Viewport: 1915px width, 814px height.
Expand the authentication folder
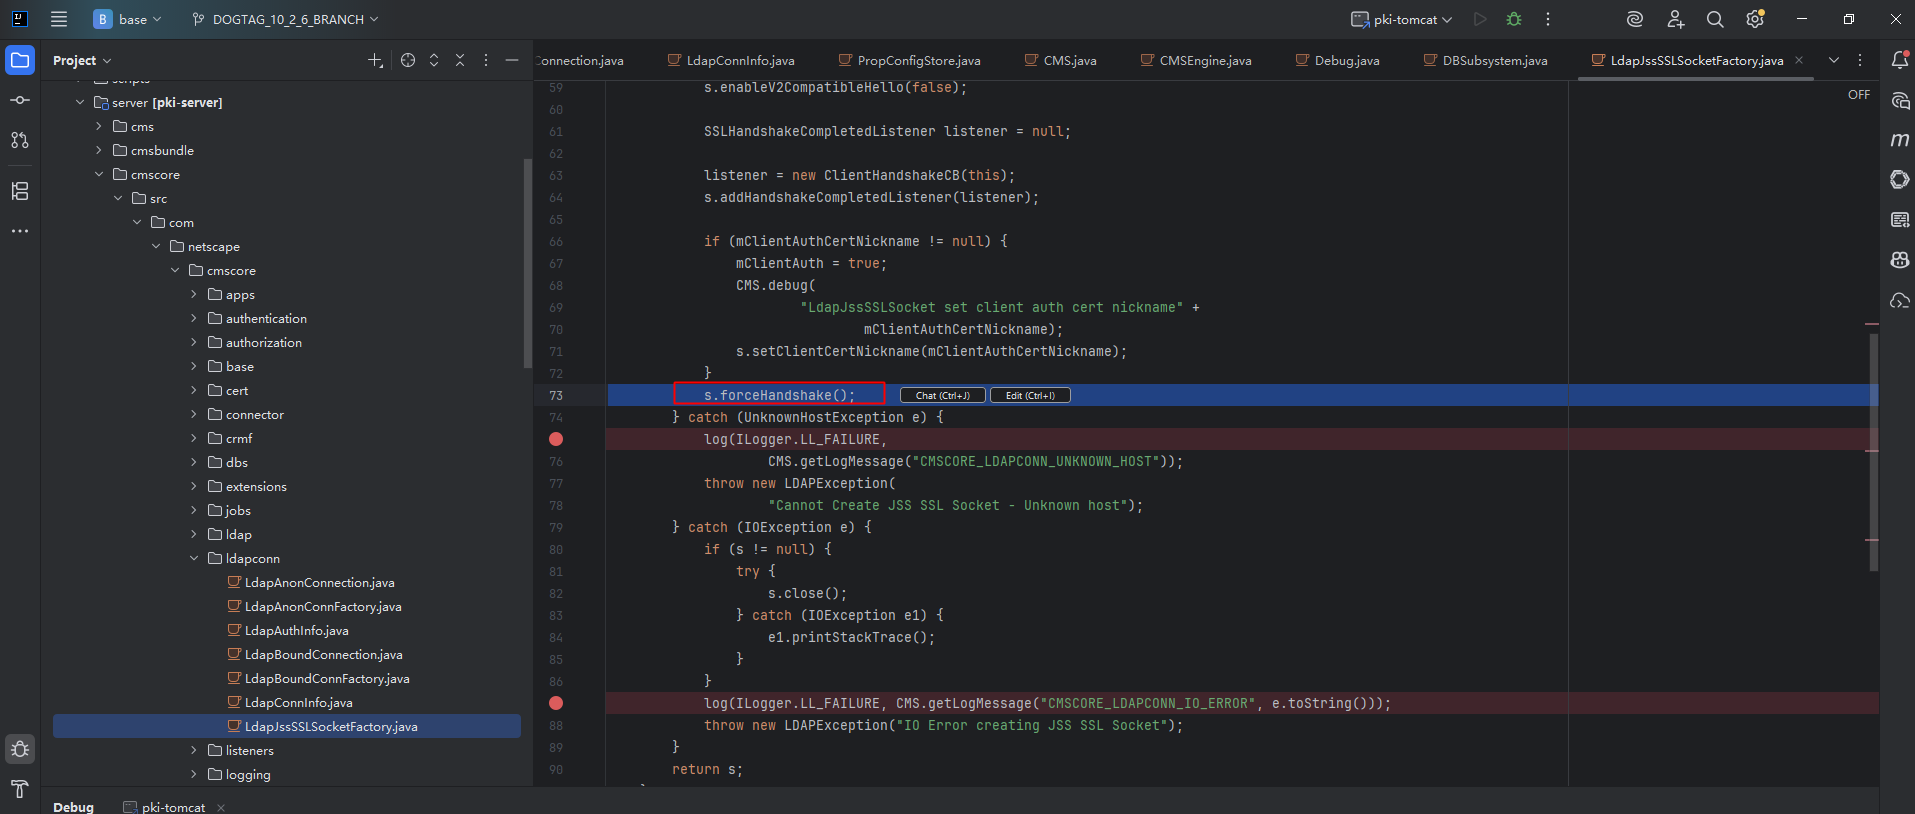[x=194, y=318]
